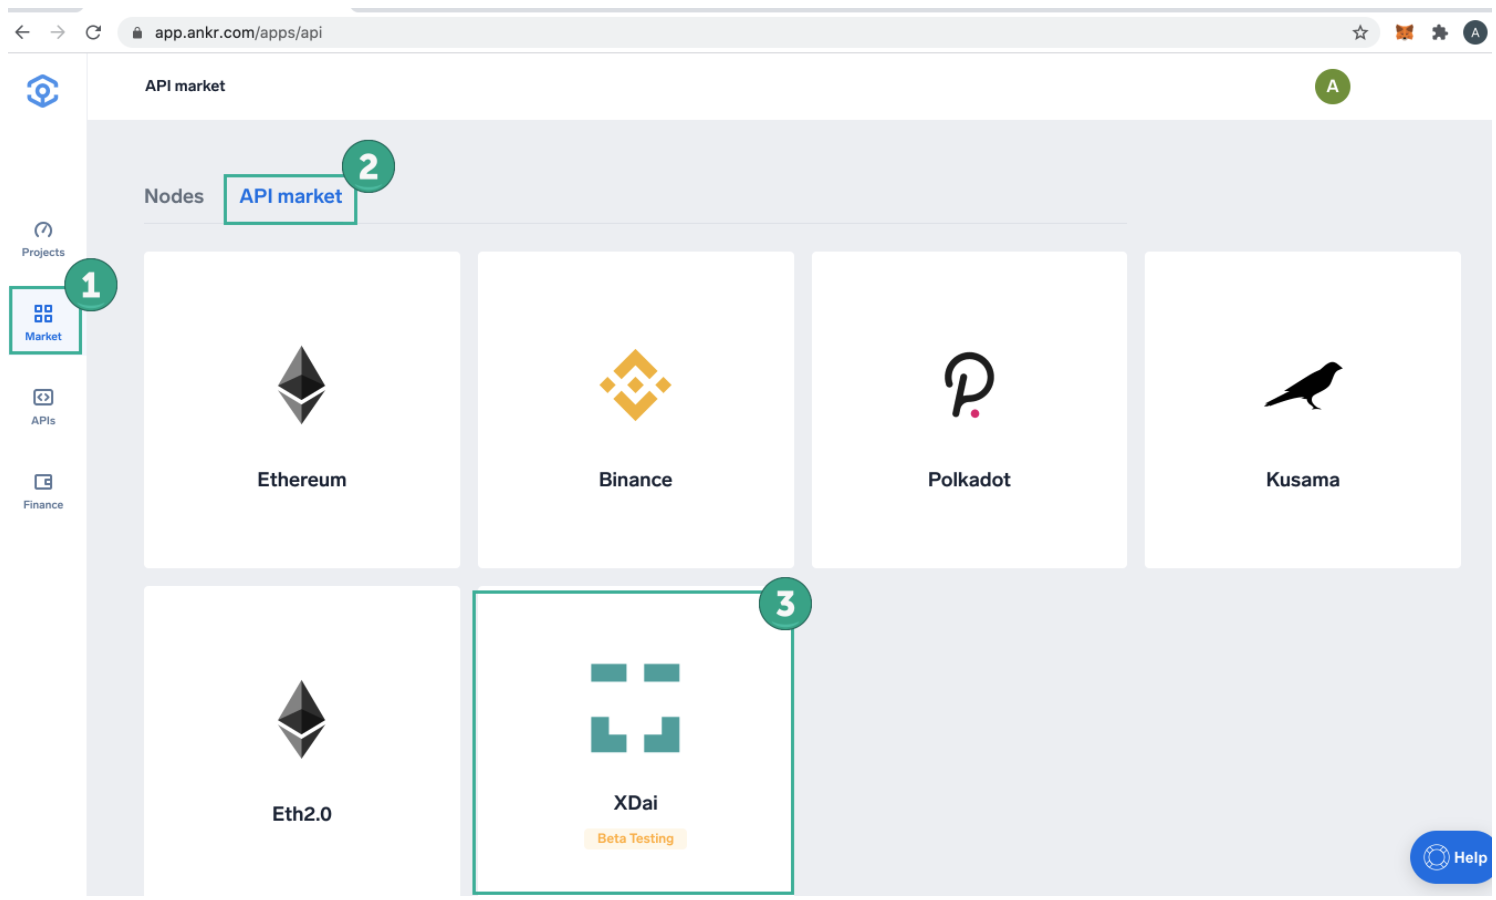Click the Ankr logo in sidebar
Screen dimensions: 1496x900
[42, 91]
